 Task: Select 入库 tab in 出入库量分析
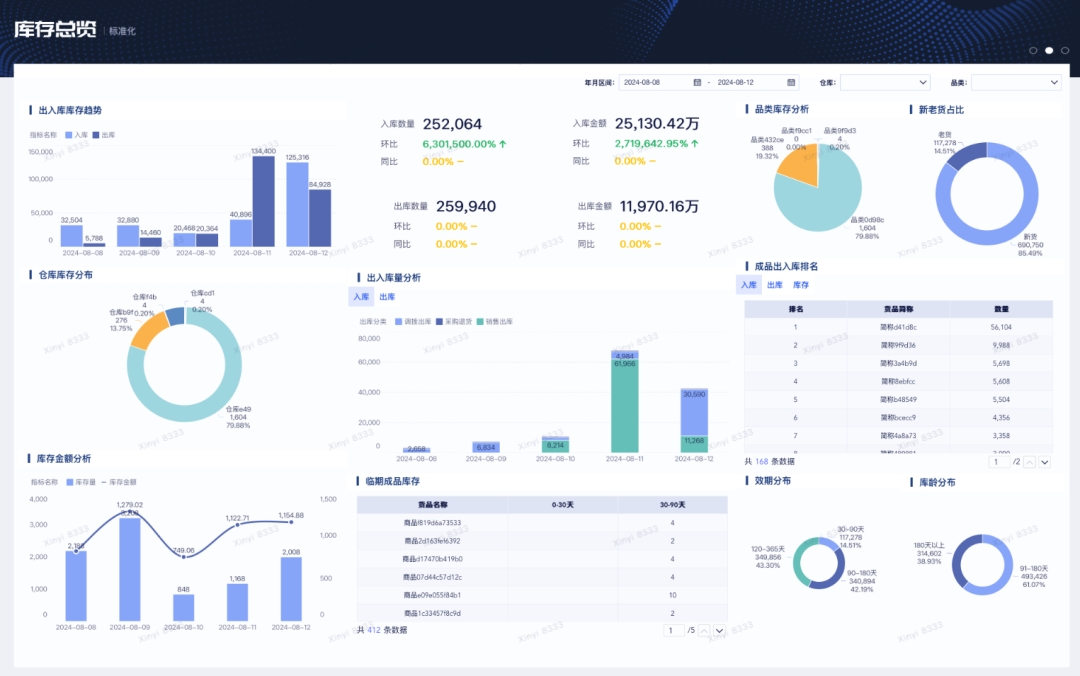click(x=361, y=297)
